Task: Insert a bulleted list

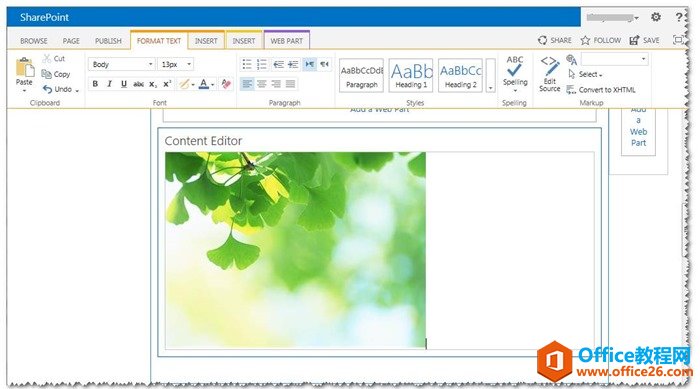Action: click(x=247, y=64)
